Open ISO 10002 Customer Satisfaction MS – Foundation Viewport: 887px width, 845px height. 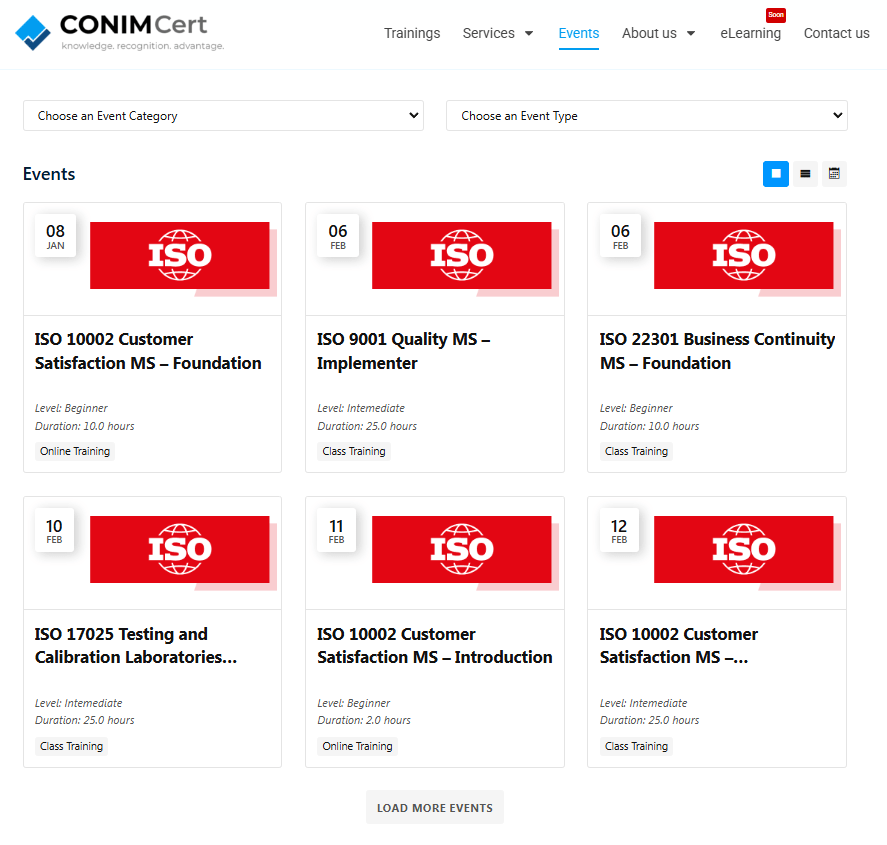click(148, 351)
